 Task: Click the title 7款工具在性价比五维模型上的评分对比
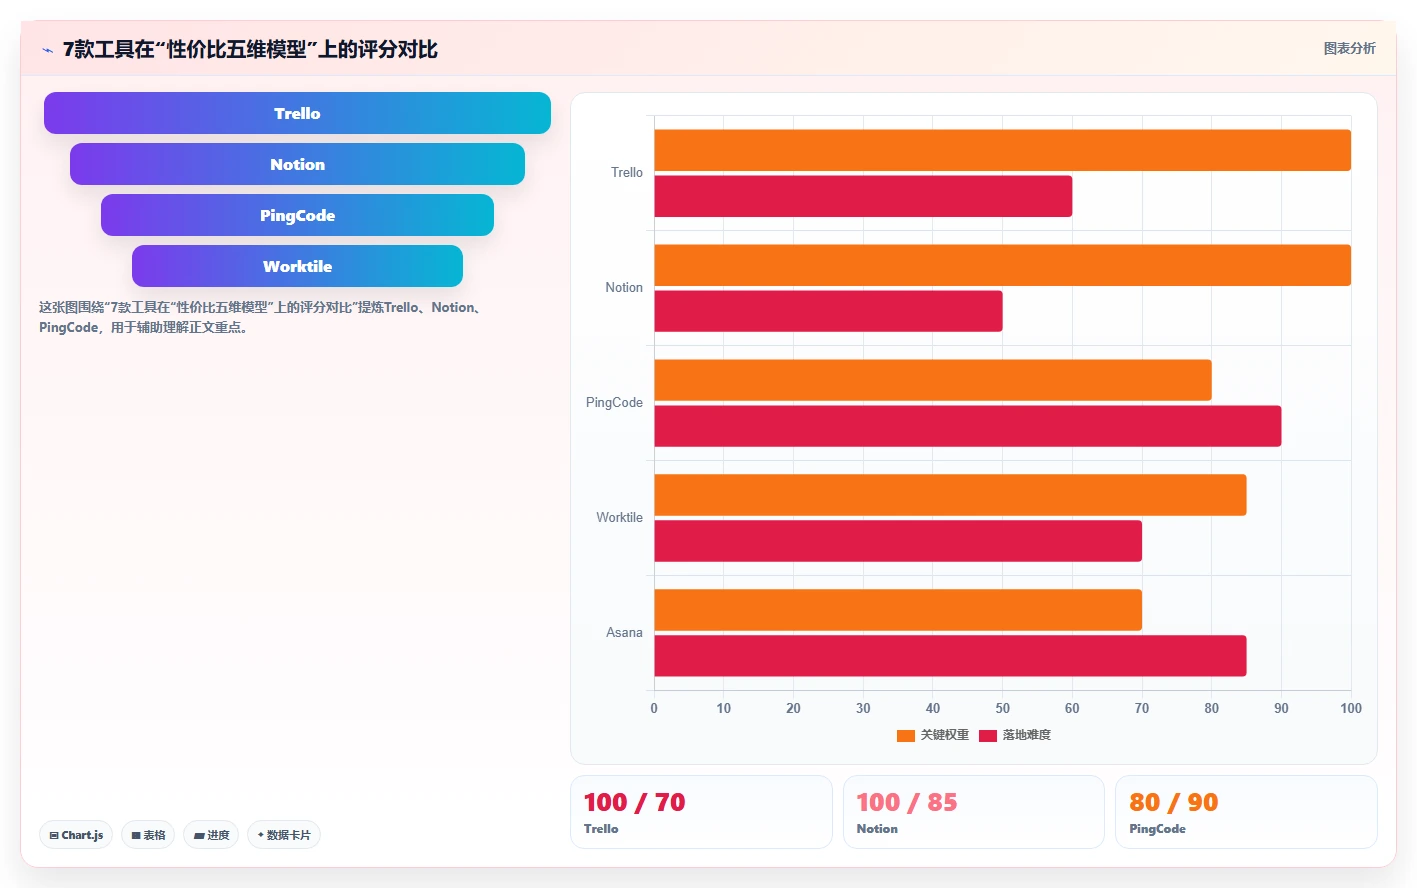pyautogui.click(x=250, y=49)
